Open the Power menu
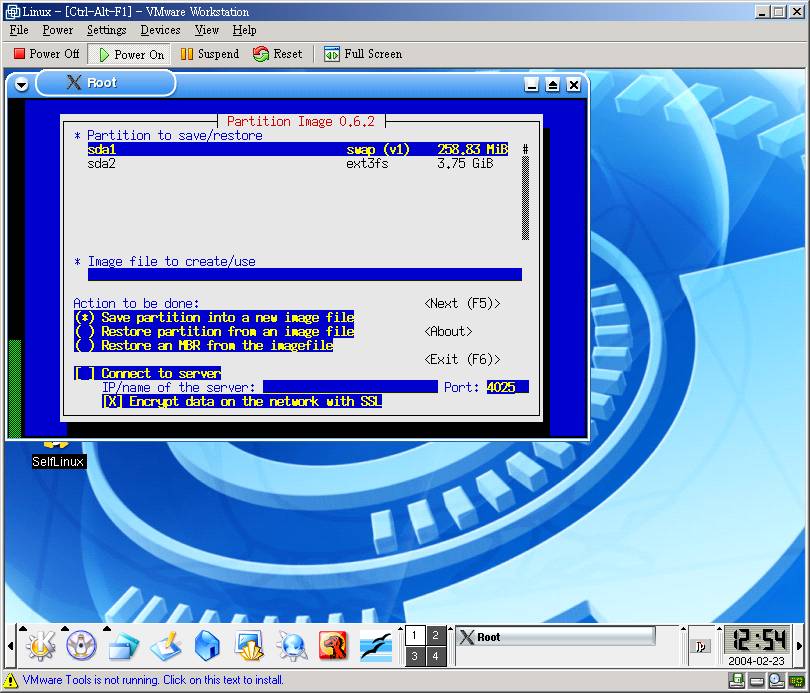The image size is (810, 693). click(x=57, y=30)
